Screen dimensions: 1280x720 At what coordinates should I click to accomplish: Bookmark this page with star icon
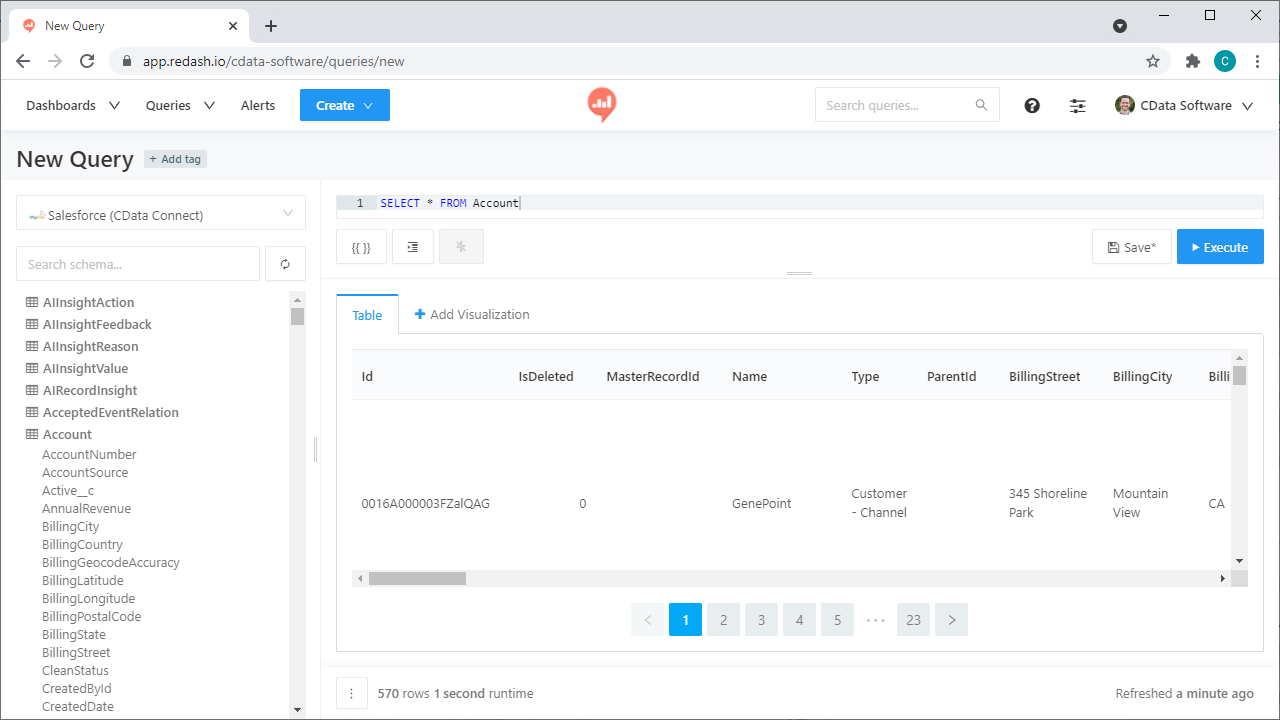(1153, 61)
